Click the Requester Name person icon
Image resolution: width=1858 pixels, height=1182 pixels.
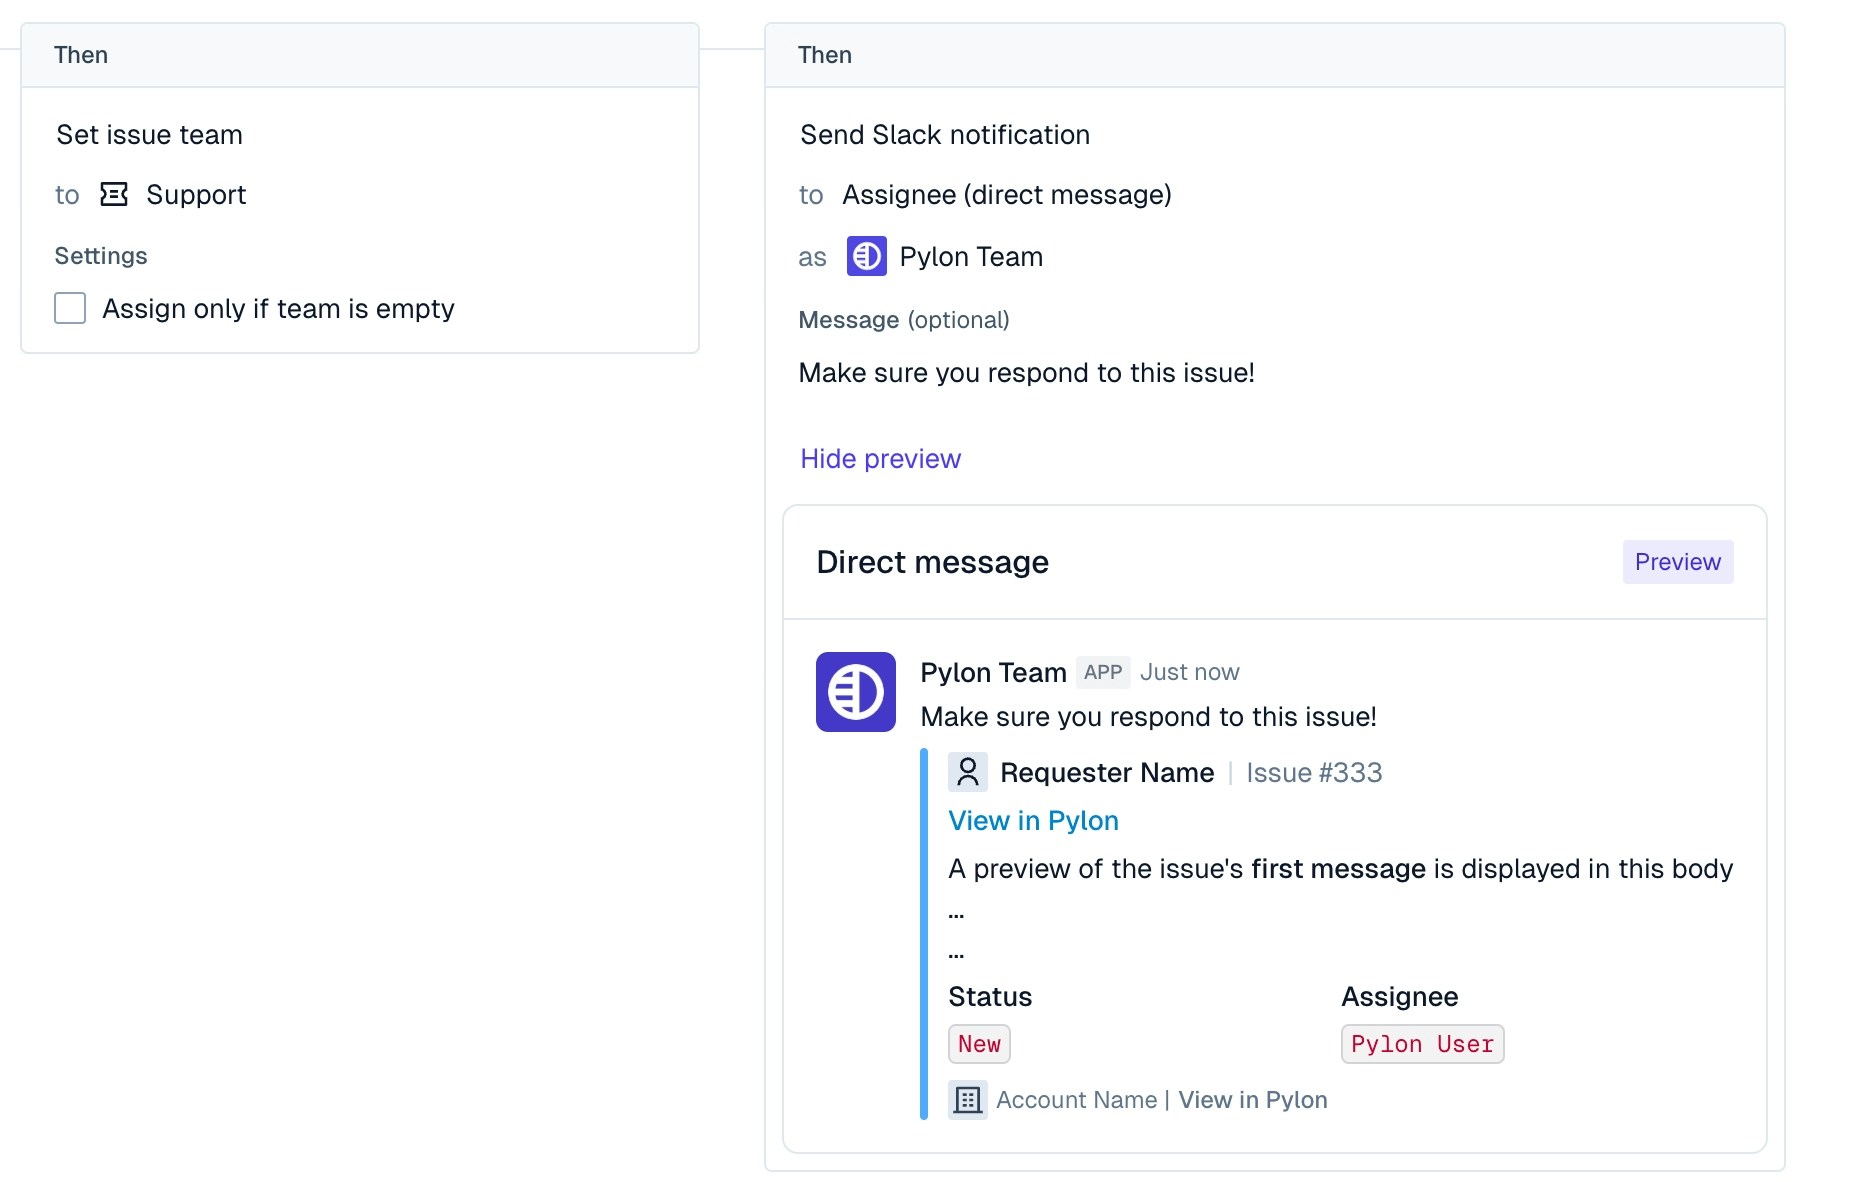pos(967,772)
